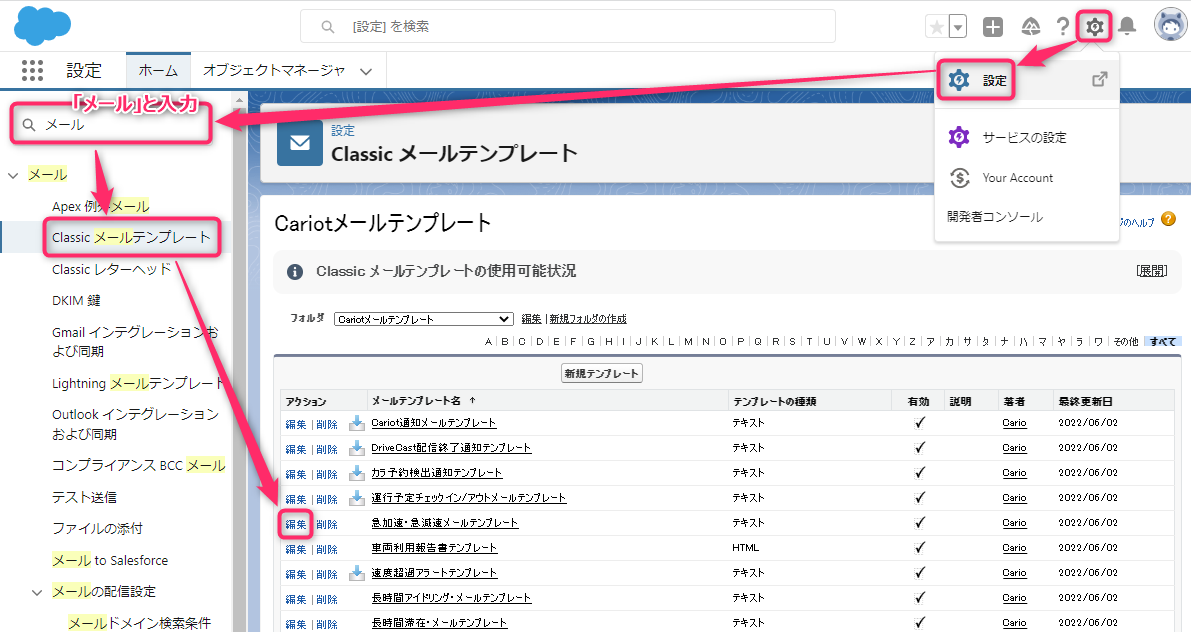Open the global actions plus icon
This screenshot has width=1191, height=632.
click(x=993, y=27)
